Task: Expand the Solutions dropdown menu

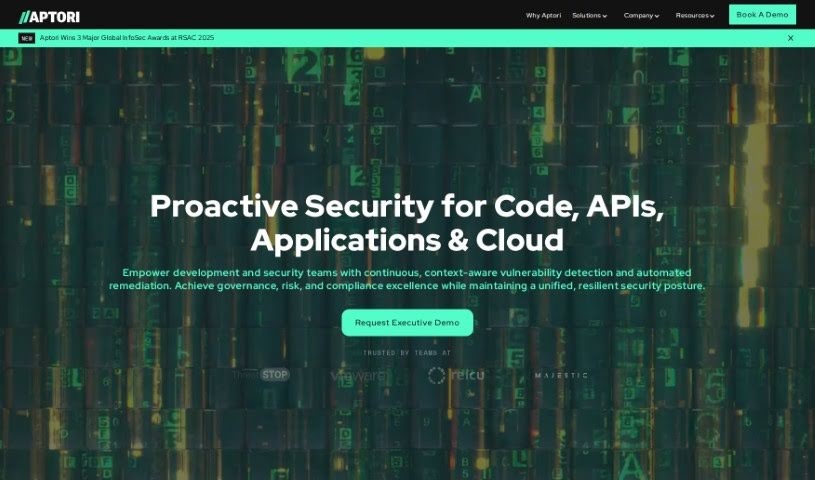Action: [587, 16]
